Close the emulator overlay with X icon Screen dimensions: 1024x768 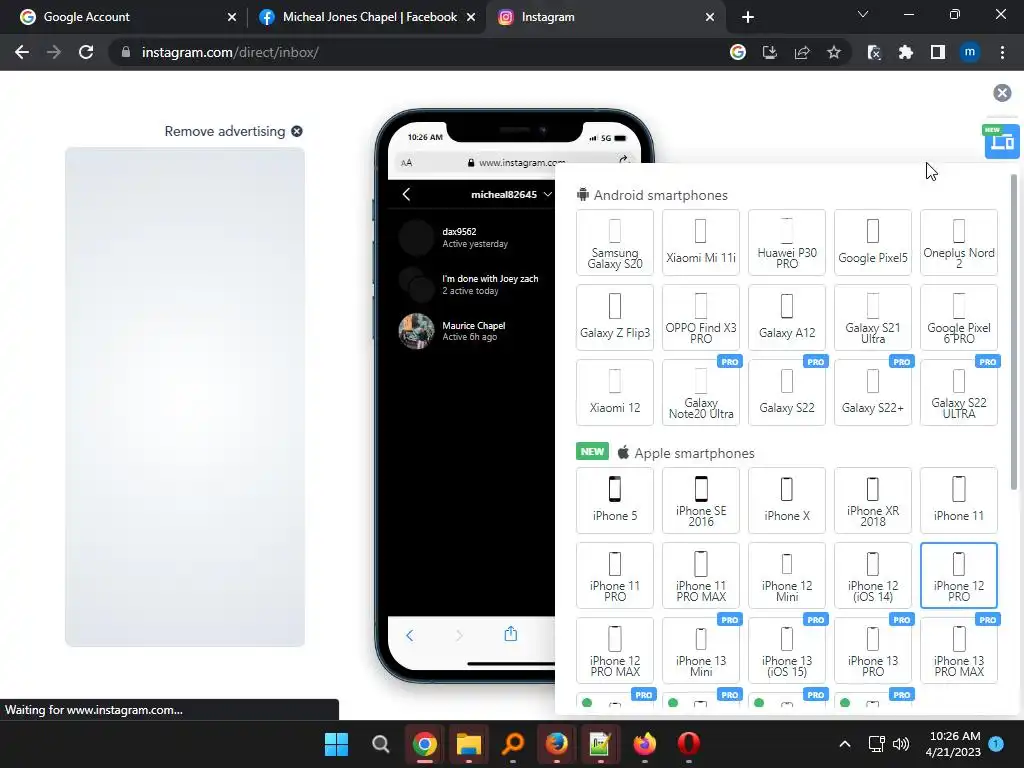click(1002, 93)
